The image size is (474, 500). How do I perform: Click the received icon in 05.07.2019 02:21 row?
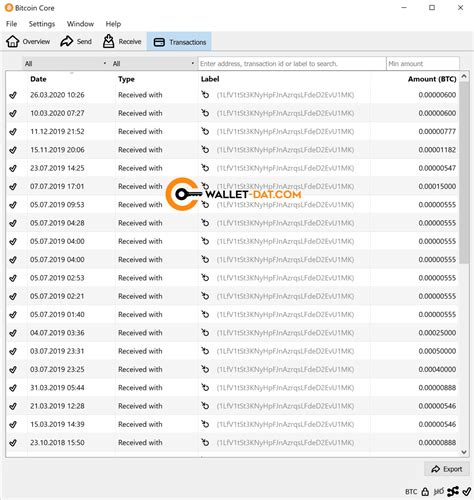coord(205,296)
